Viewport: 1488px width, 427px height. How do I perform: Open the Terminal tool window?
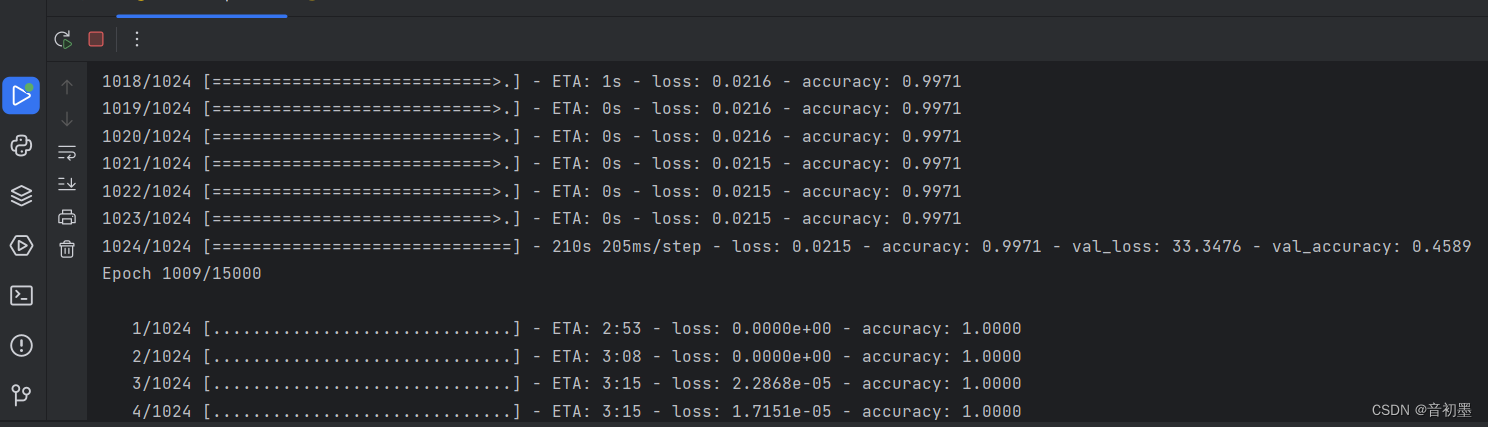tap(21, 295)
